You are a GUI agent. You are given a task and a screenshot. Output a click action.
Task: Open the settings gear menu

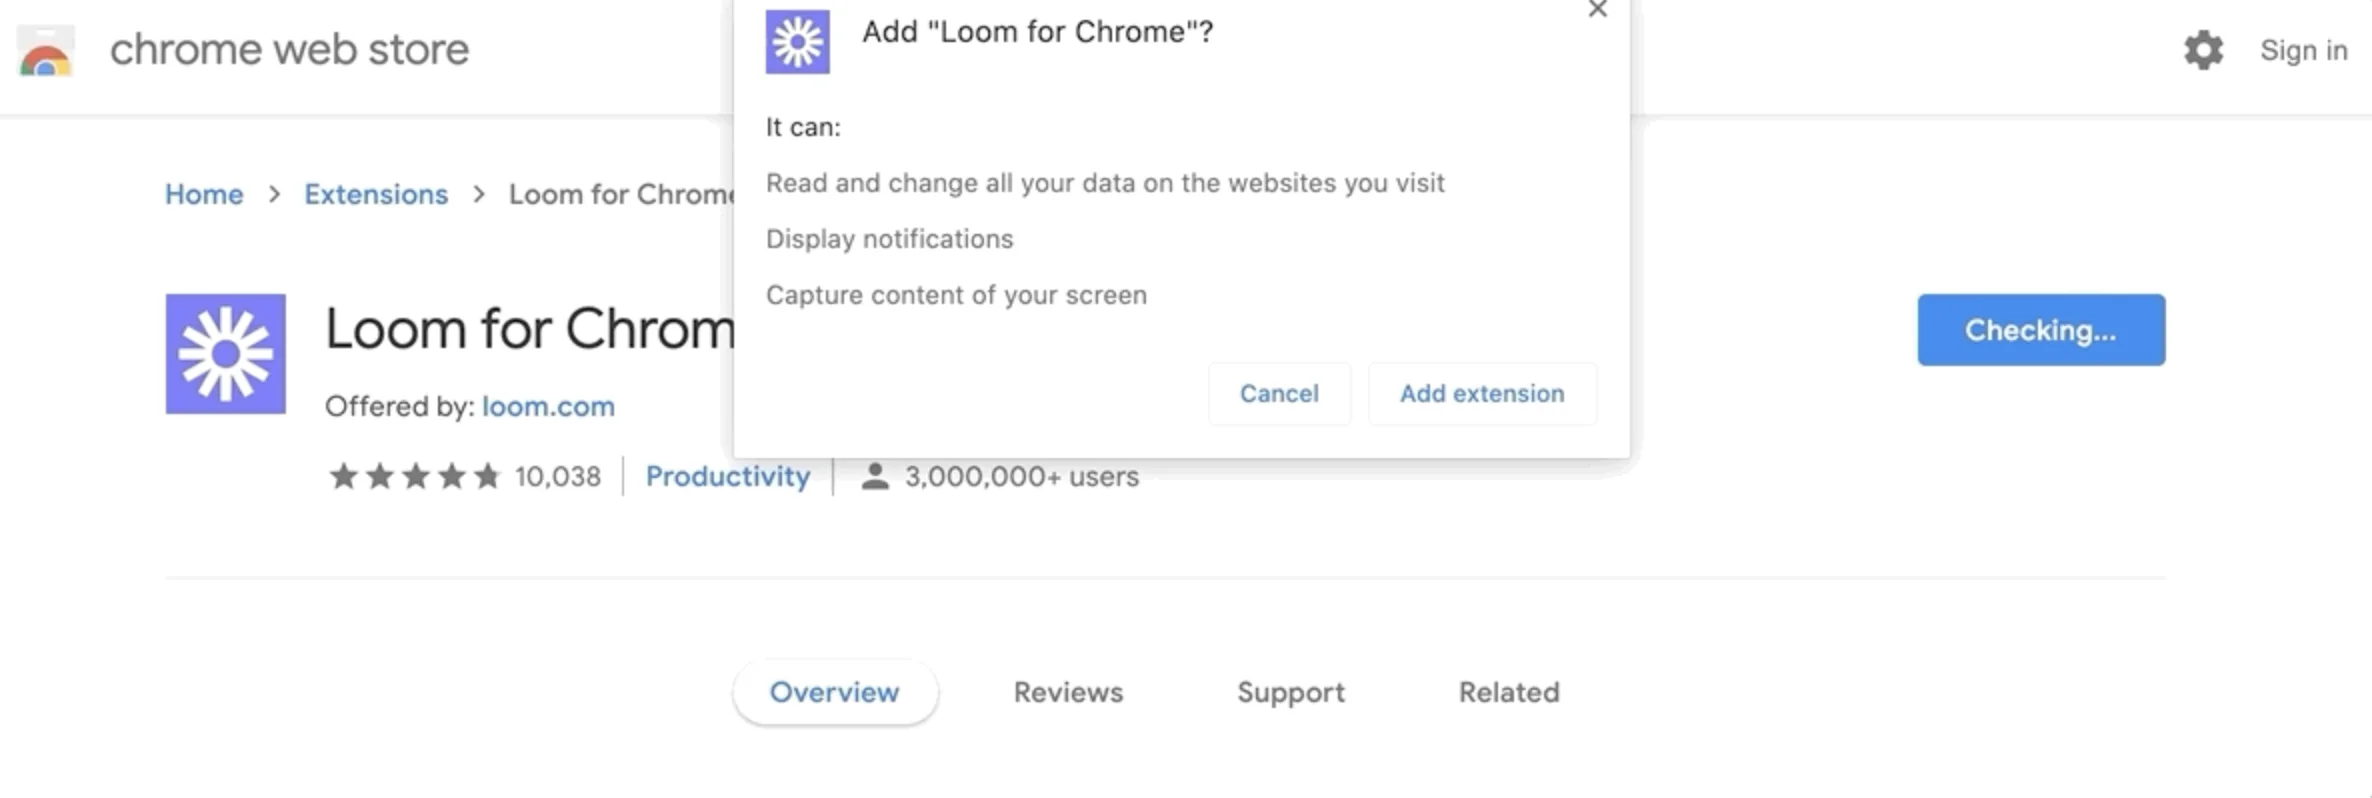tap(2203, 50)
